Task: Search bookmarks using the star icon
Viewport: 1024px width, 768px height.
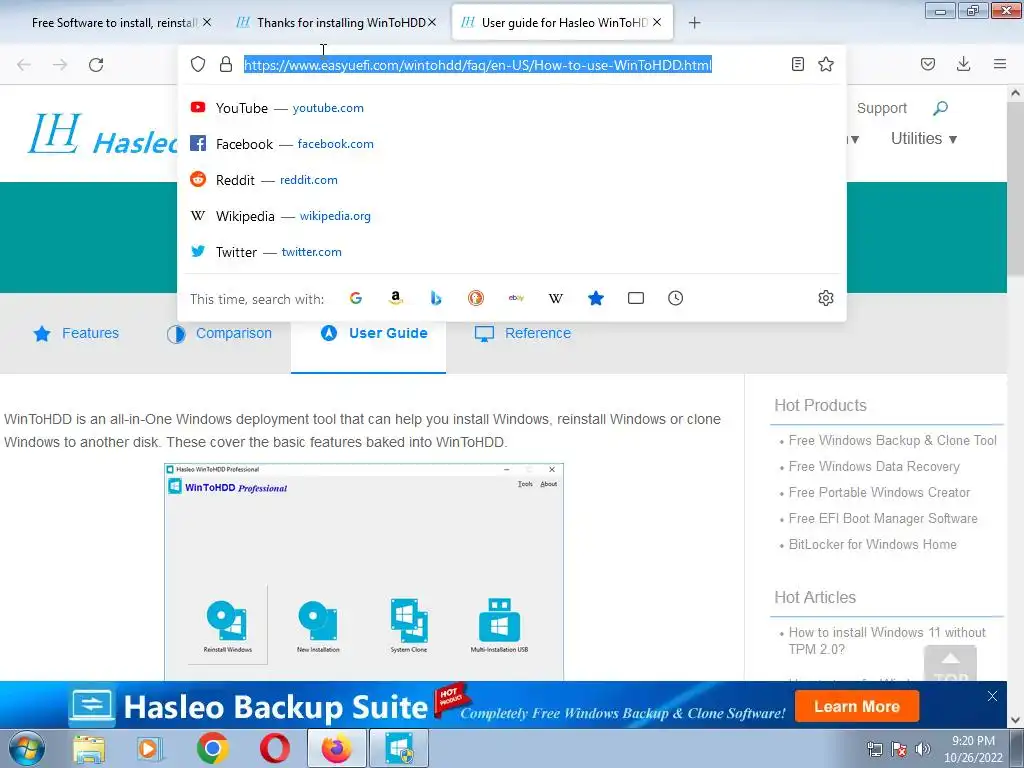Action: click(x=596, y=298)
